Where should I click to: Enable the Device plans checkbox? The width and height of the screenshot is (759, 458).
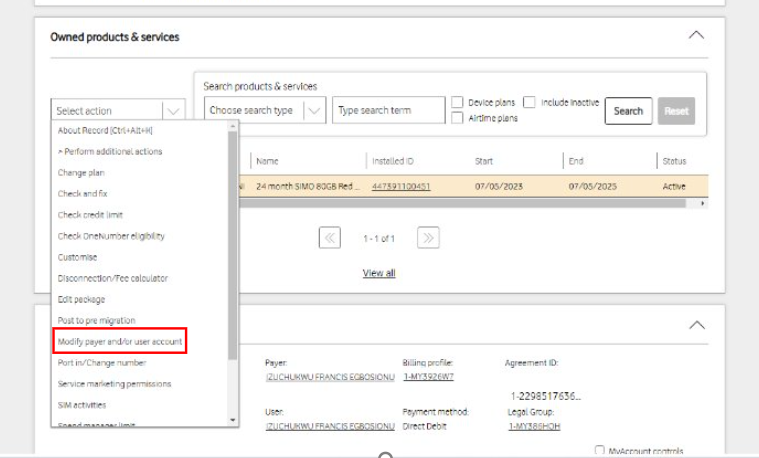pos(457,102)
